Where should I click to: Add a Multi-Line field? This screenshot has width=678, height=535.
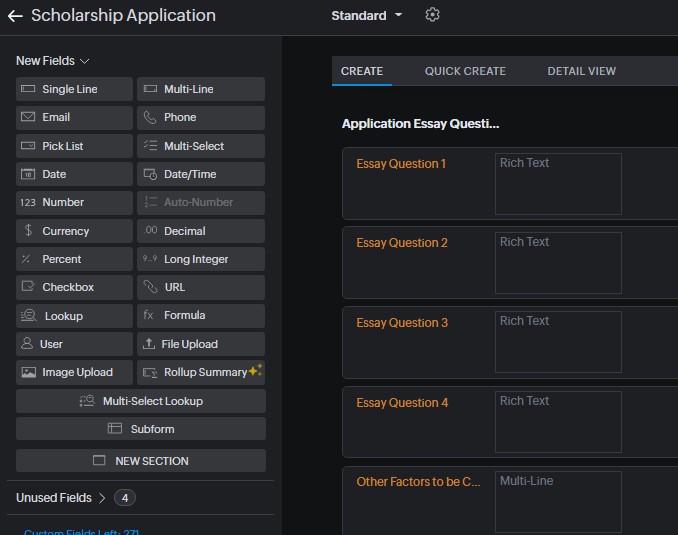click(x=201, y=89)
